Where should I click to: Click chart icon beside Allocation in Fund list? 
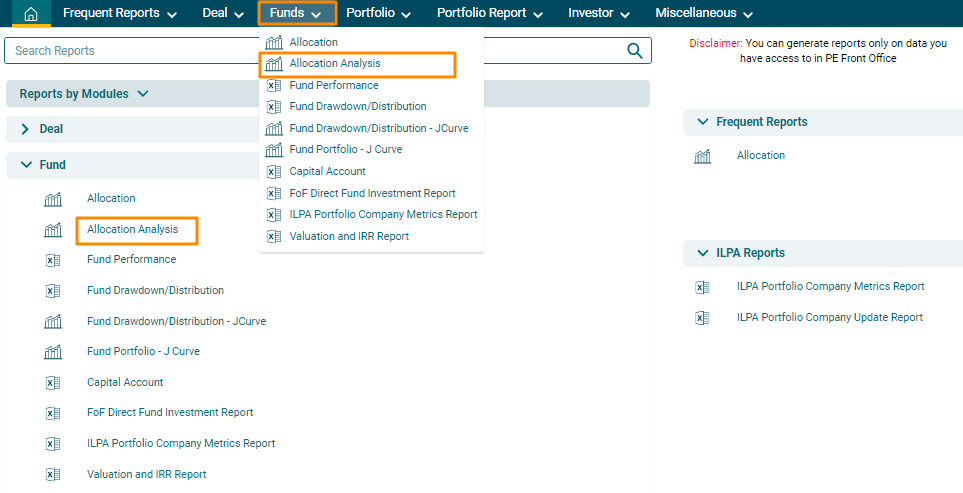click(53, 199)
